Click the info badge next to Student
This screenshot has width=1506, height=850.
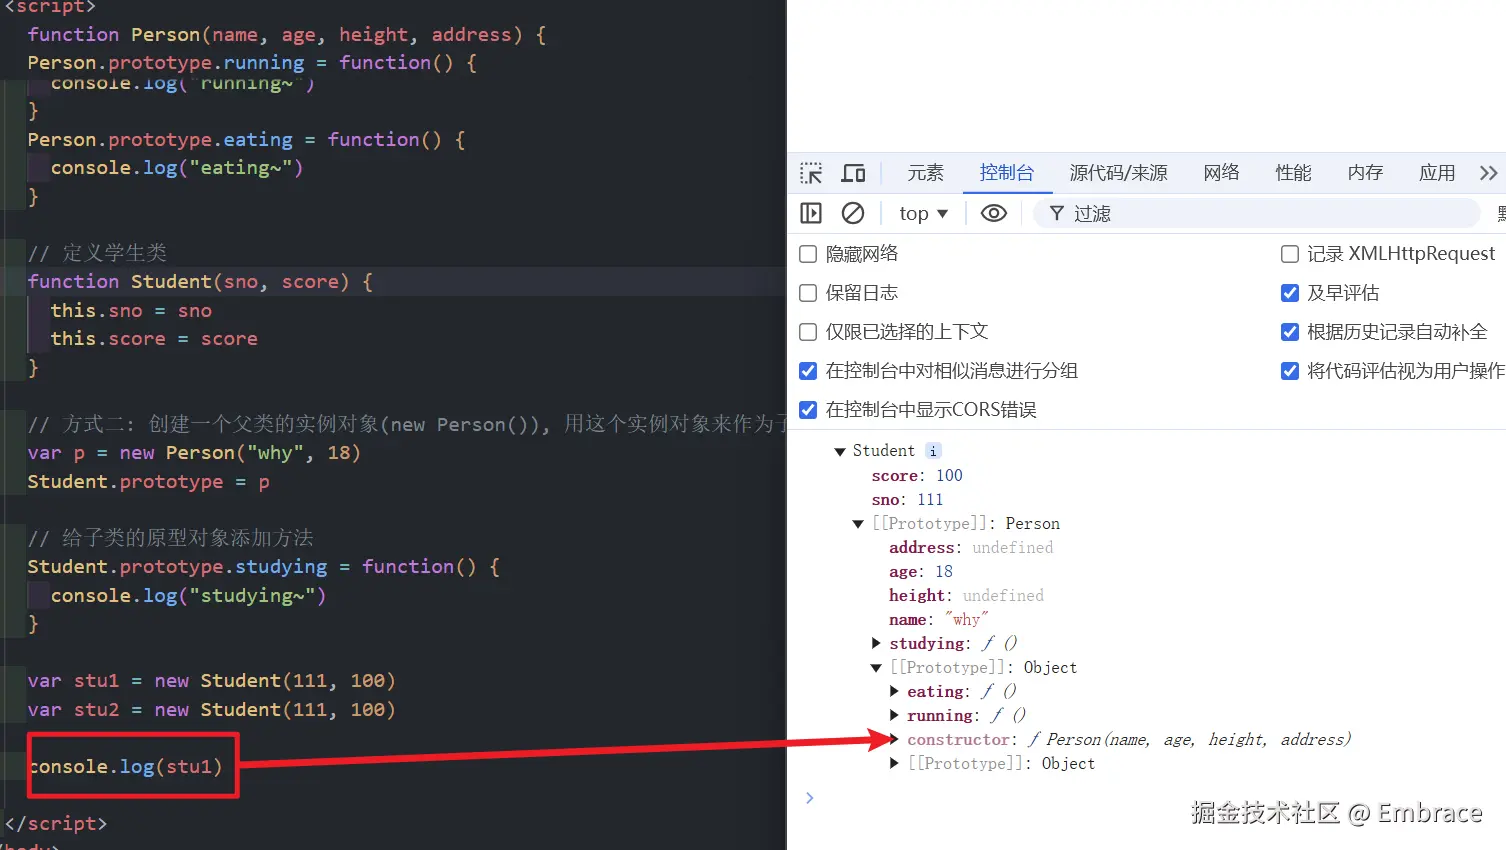pos(933,451)
